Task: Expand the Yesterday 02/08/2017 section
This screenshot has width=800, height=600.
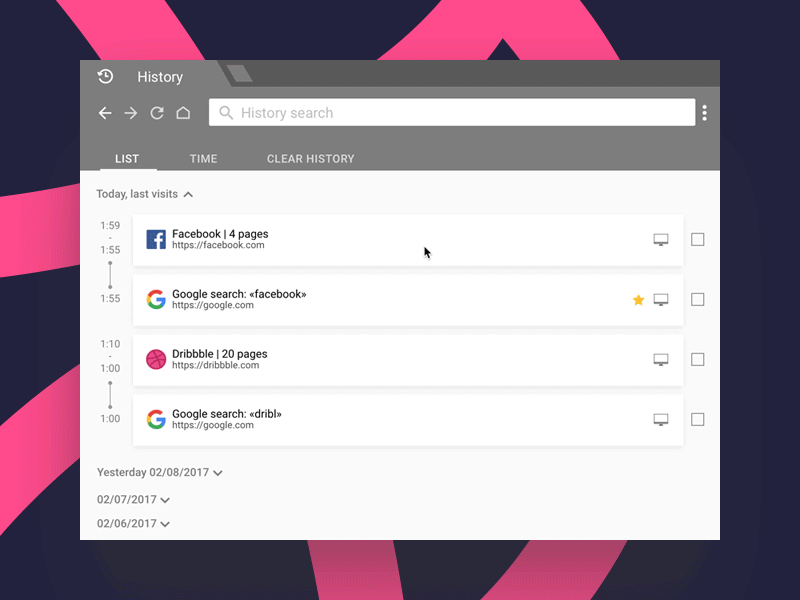Action: [x=217, y=472]
